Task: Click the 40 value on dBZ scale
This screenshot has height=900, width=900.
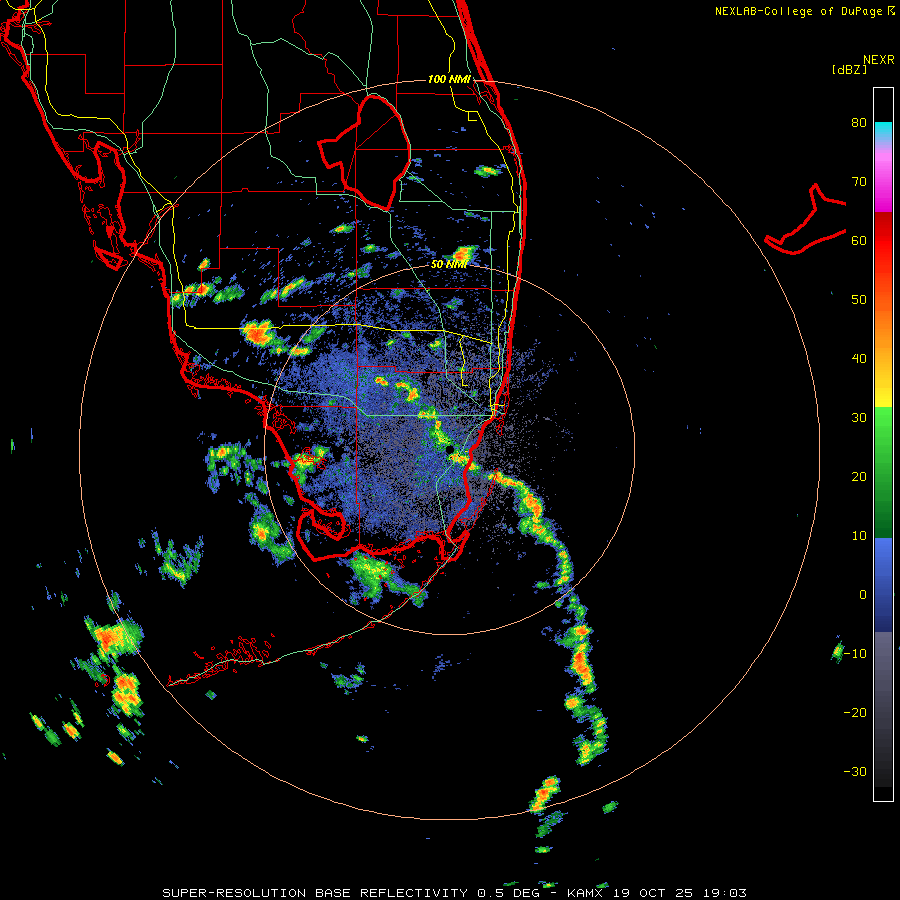Action: [x=859, y=359]
